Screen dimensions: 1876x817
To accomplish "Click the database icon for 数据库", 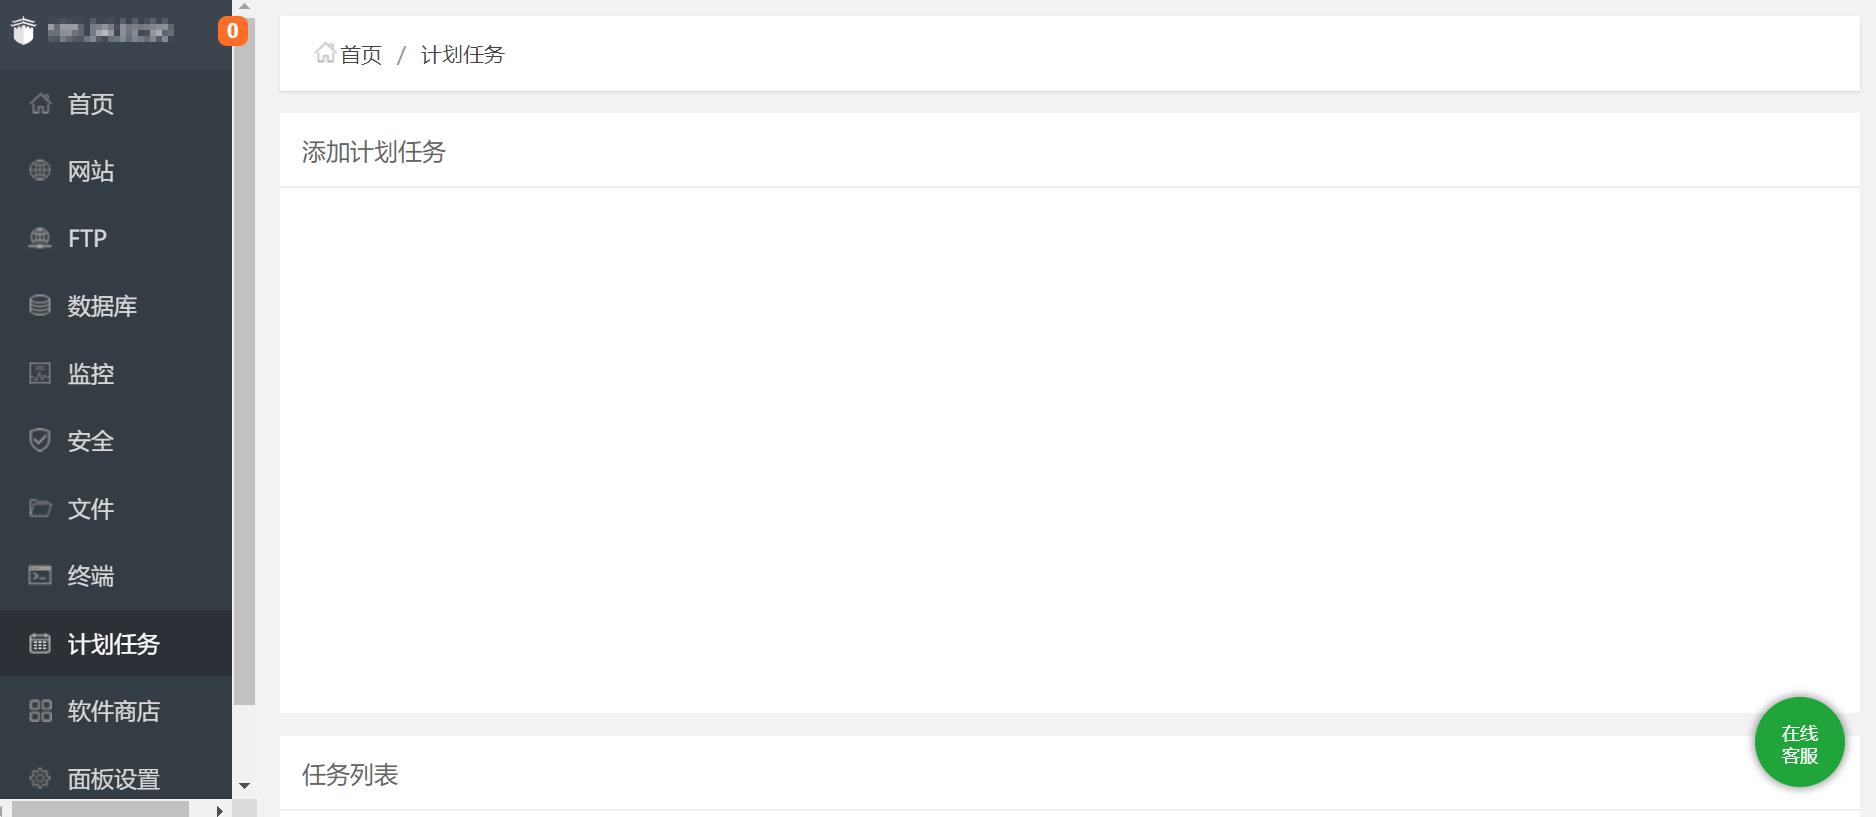I will tap(40, 306).
